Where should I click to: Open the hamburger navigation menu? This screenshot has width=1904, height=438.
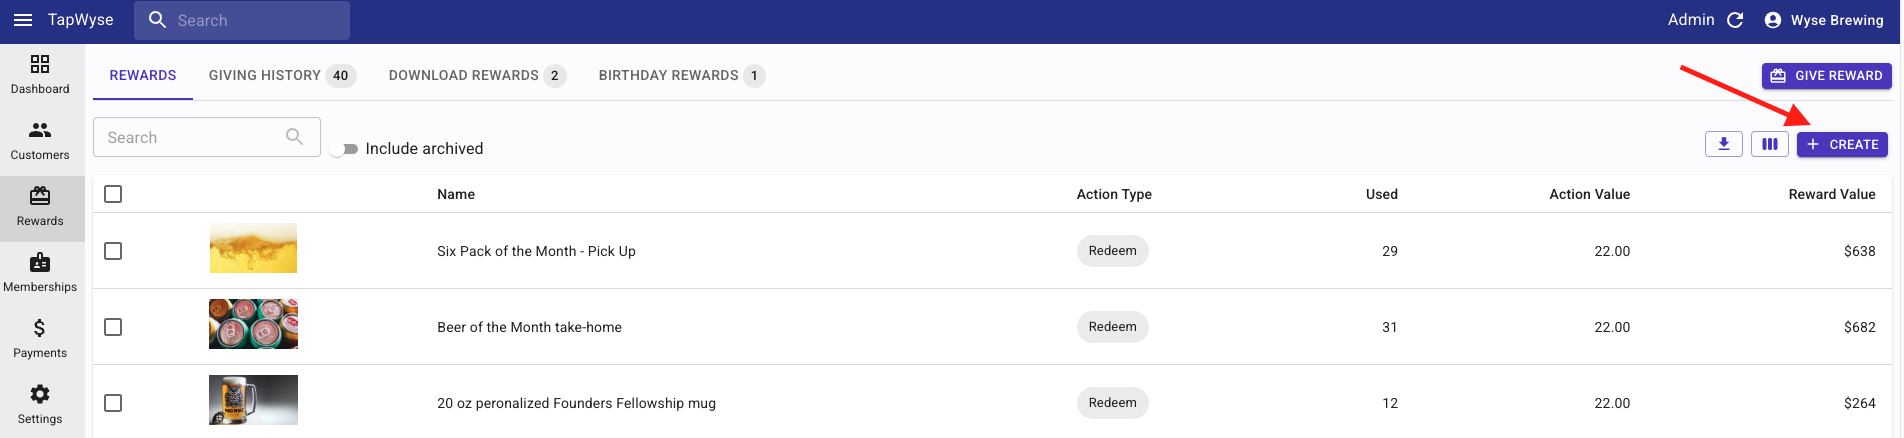tap(23, 20)
